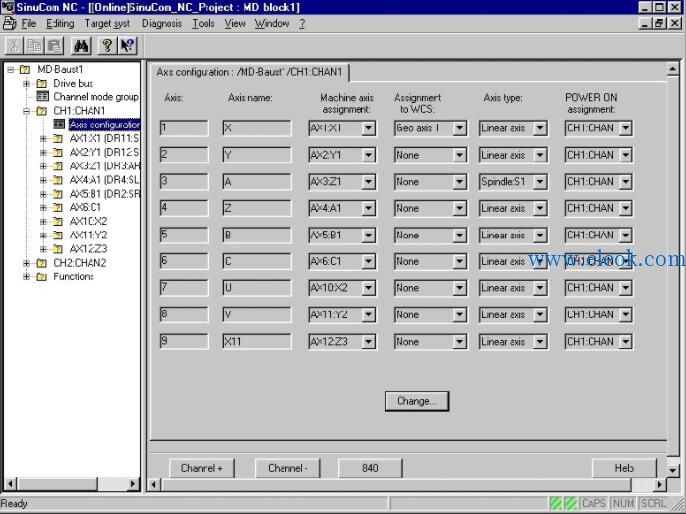Screen dimensions: 686x514
Task: Click the Channel - button
Action: pos(287,468)
